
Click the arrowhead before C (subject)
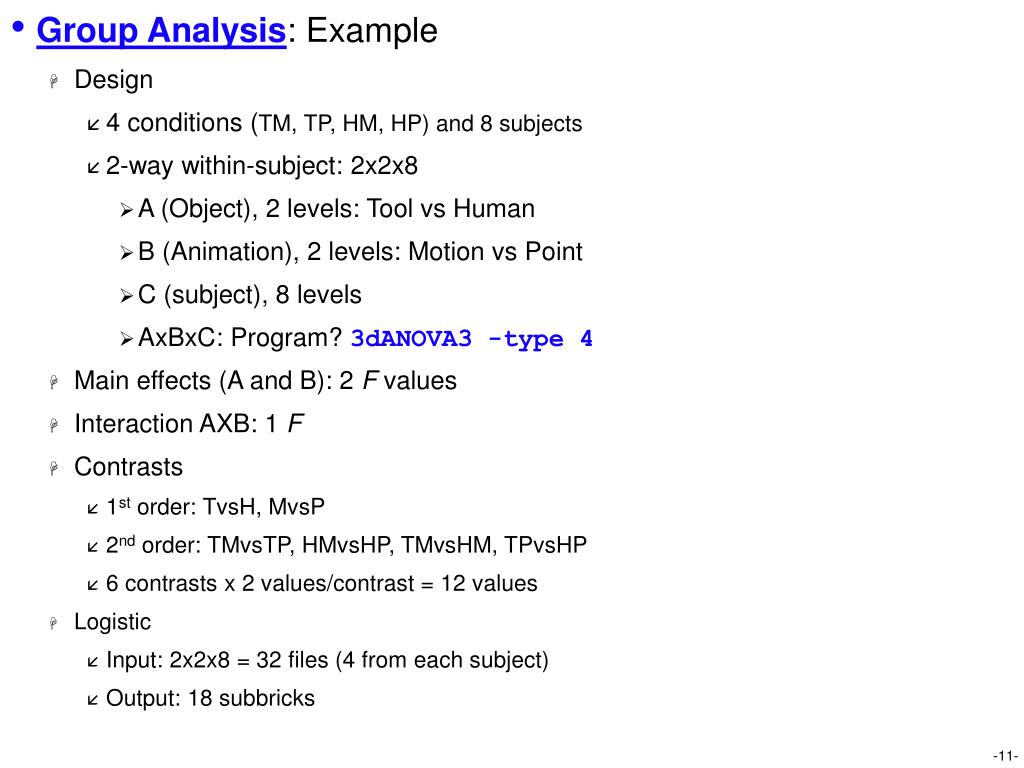point(127,296)
